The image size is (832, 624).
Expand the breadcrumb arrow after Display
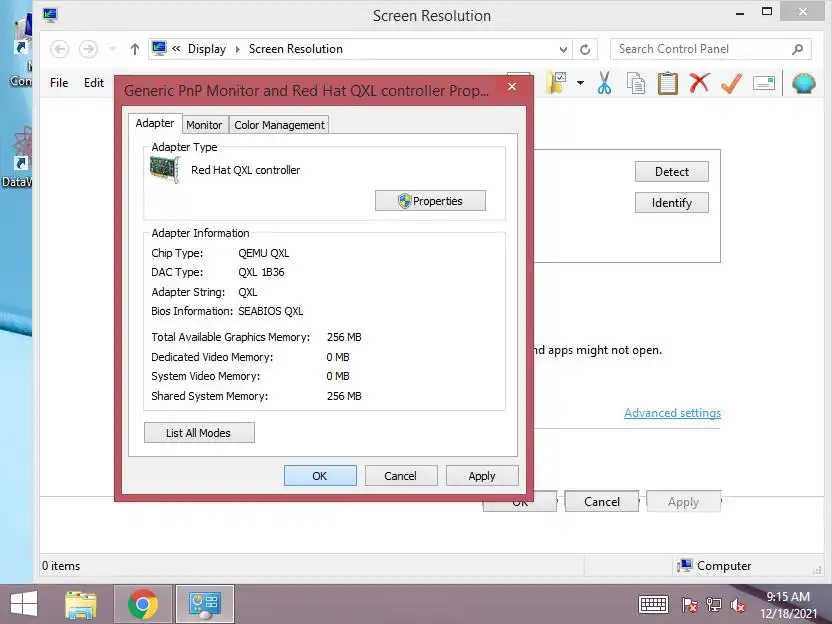click(238, 49)
